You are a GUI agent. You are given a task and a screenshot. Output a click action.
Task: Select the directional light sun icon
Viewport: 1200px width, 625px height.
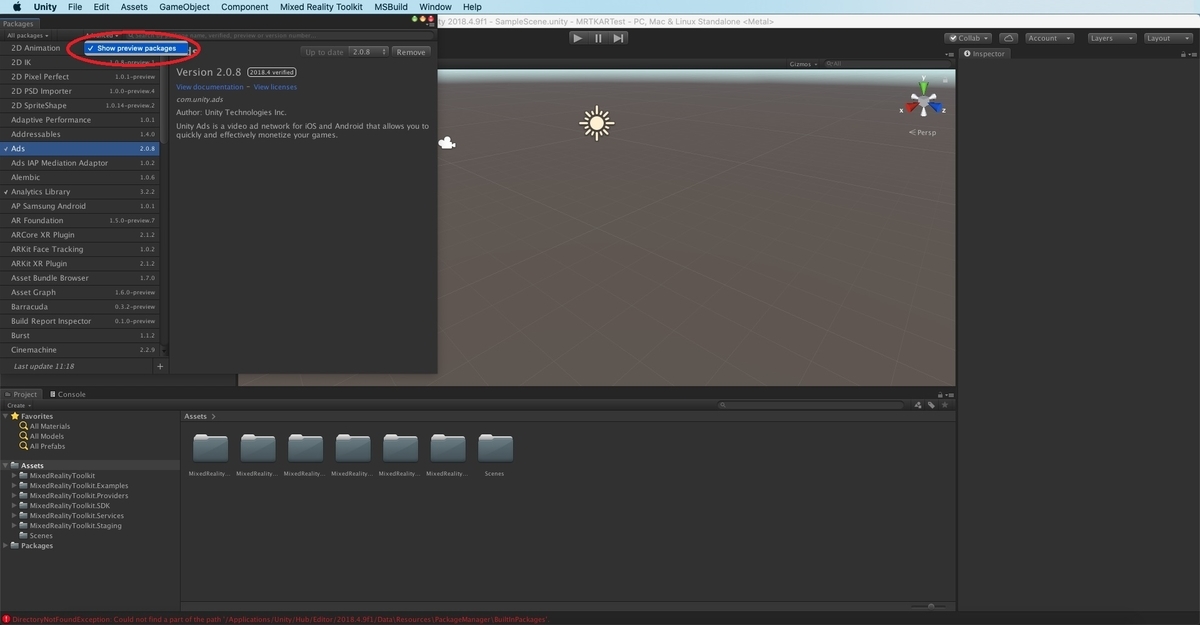(x=597, y=123)
